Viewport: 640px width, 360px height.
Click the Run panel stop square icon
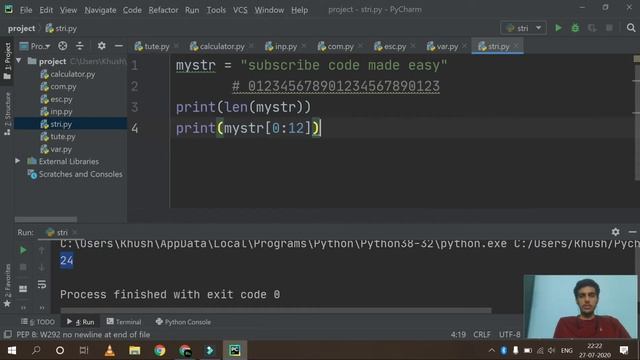(23, 267)
